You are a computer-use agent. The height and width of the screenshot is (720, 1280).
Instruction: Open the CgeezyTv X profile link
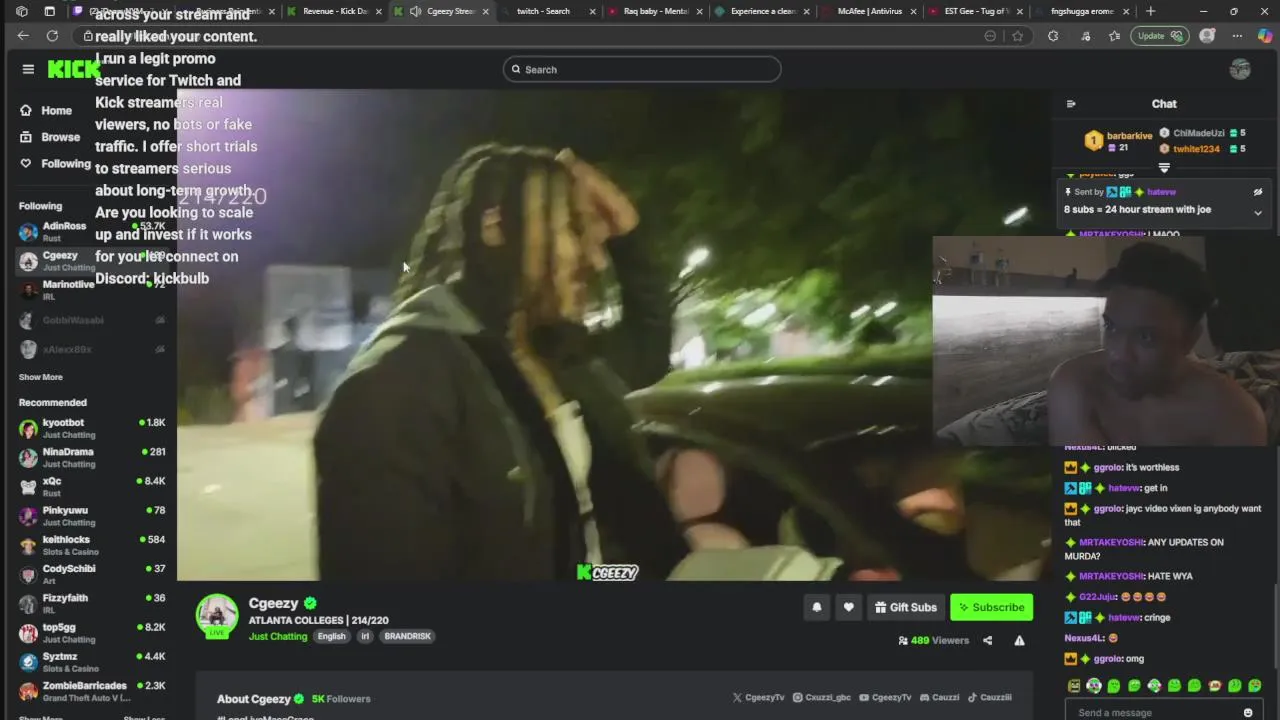coord(759,698)
